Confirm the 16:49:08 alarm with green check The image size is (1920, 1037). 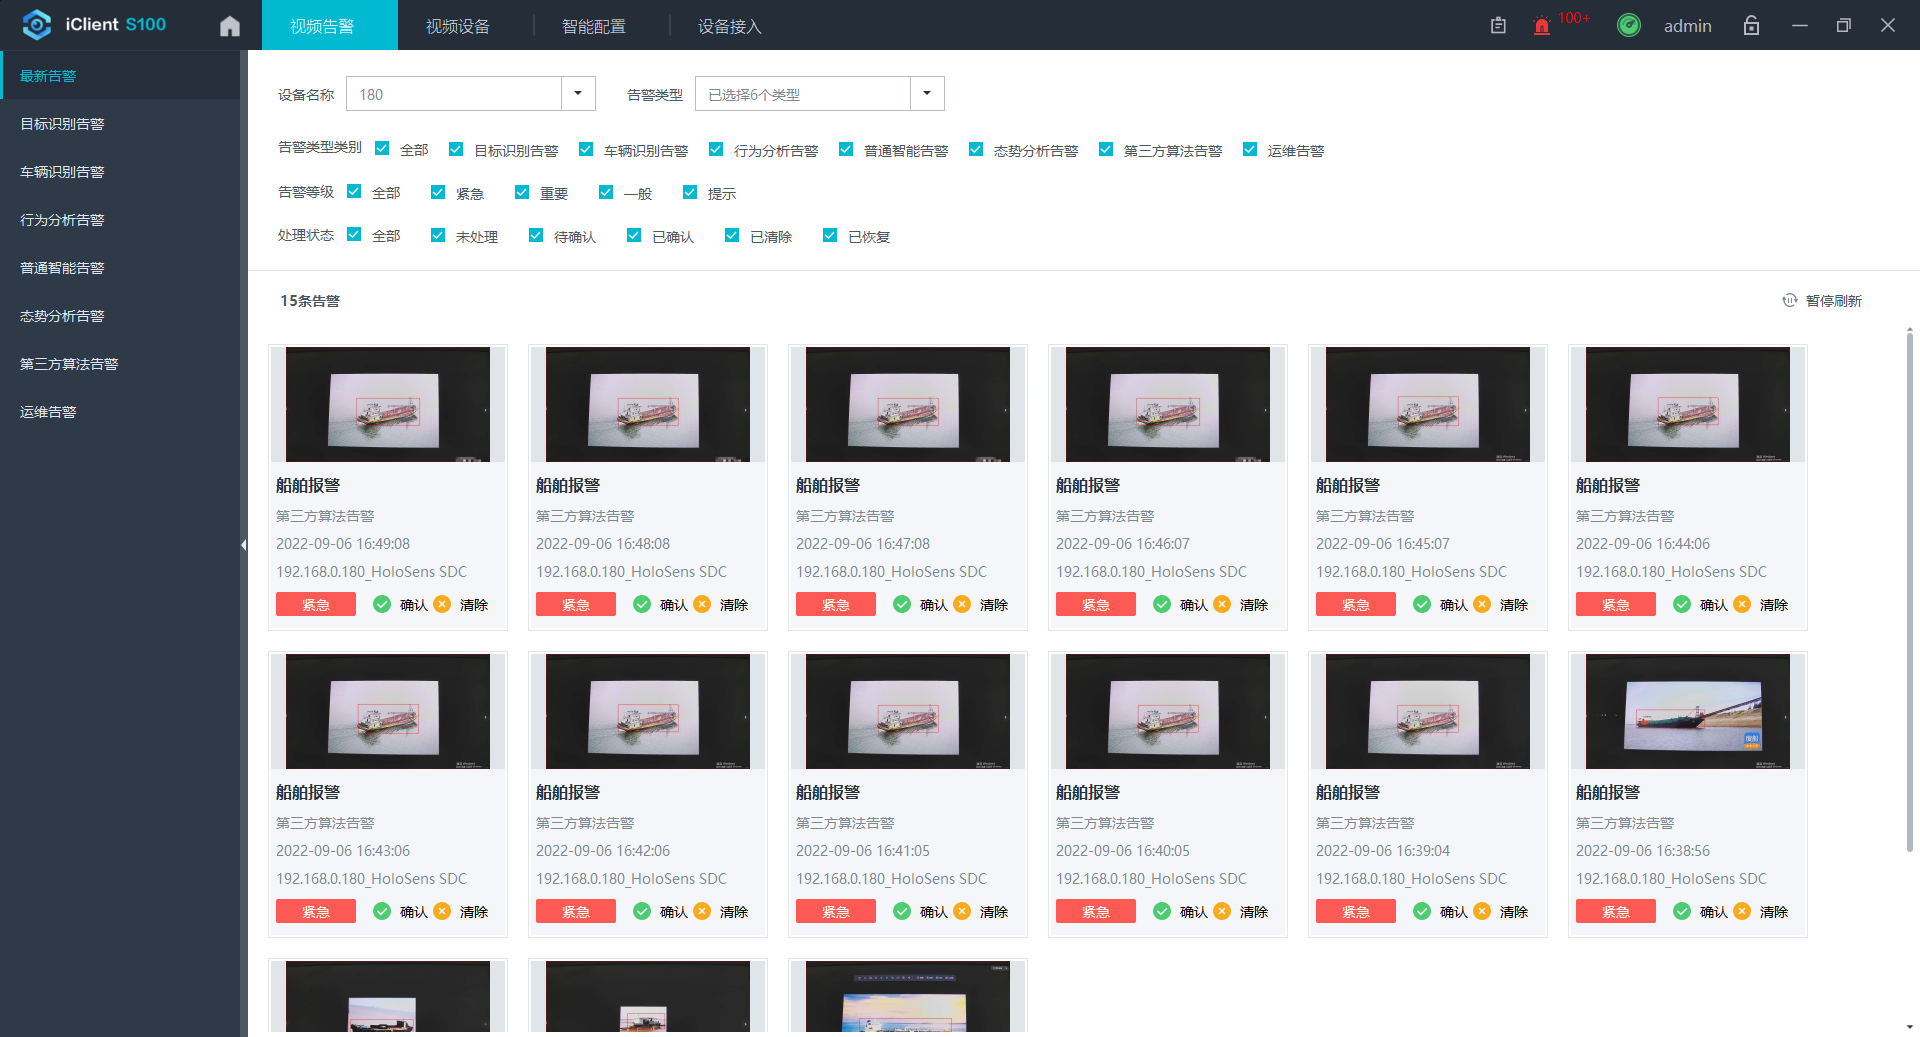[x=382, y=604]
